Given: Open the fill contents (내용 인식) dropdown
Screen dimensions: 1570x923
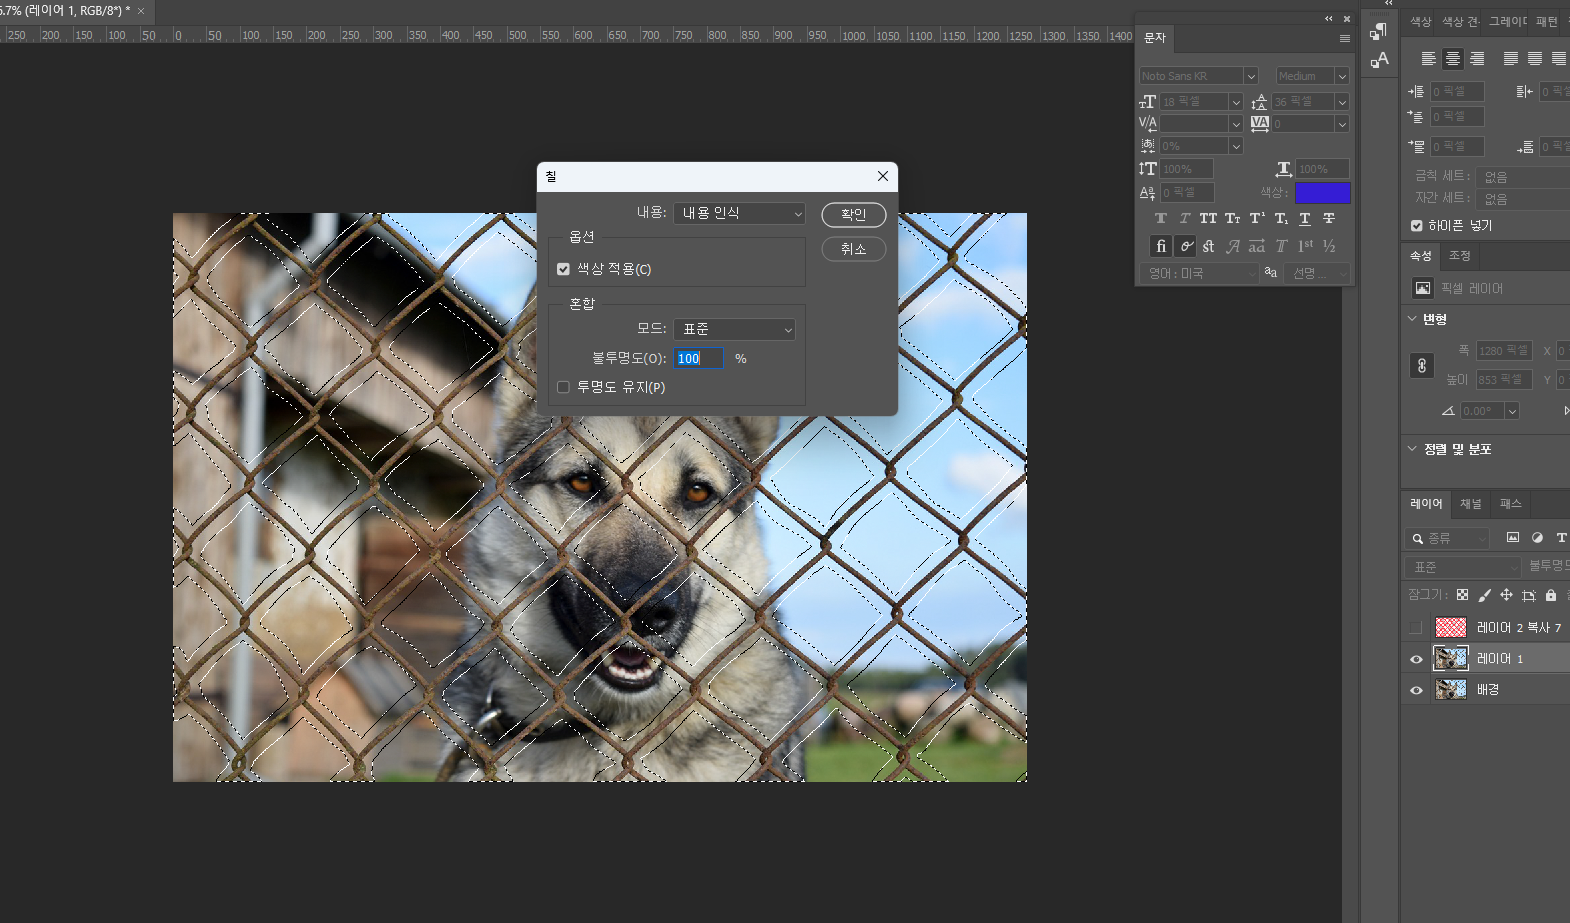Looking at the screenshot, I should tap(739, 213).
